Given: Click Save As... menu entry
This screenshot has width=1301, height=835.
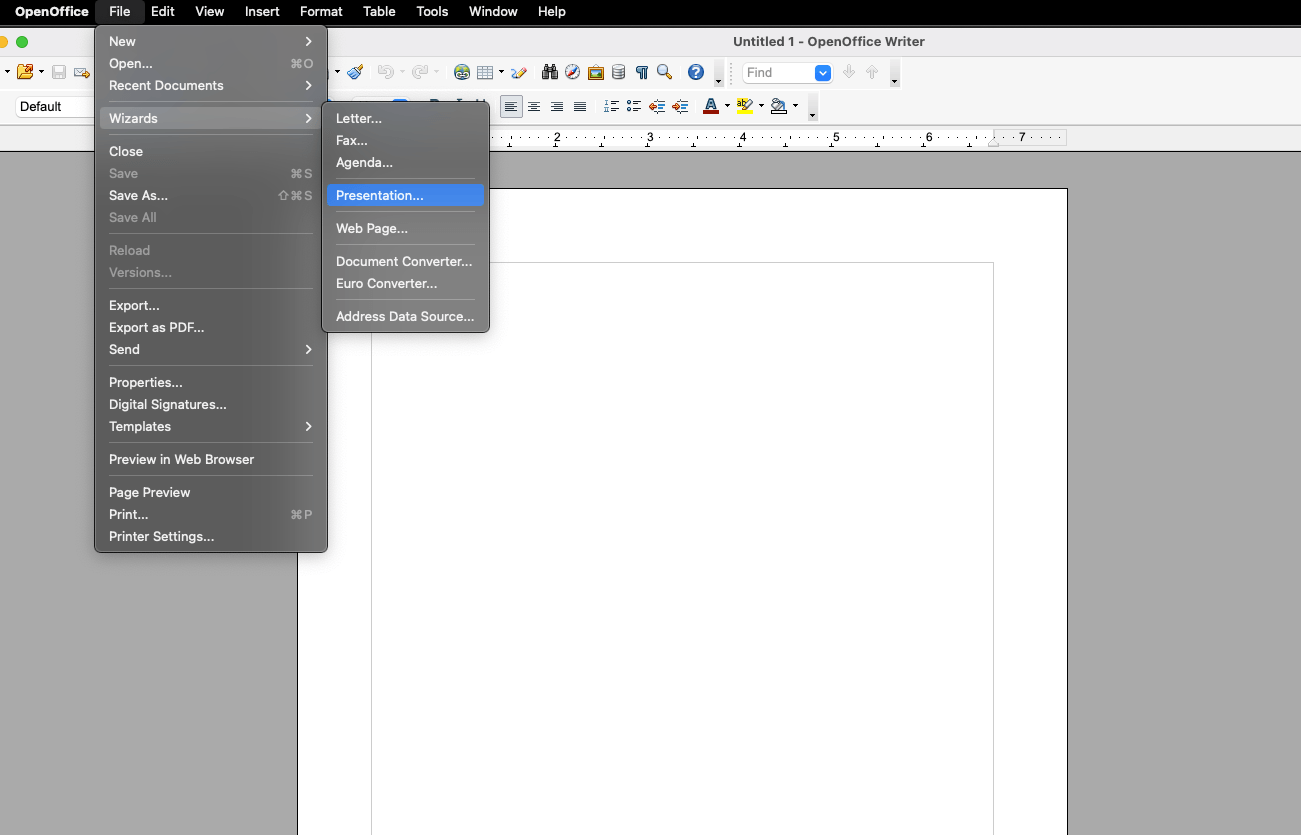Looking at the screenshot, I should click(211, 195).
